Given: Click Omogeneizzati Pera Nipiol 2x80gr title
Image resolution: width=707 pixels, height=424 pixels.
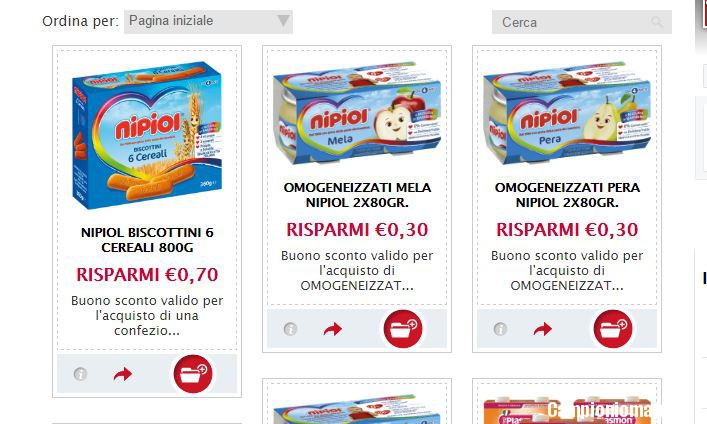Looking at the screenshot, I should [567, 195].
